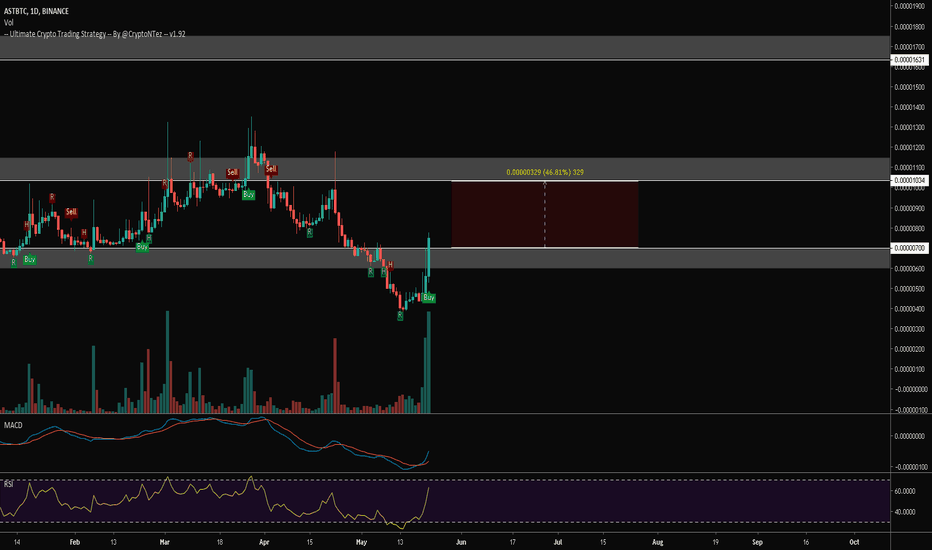The height and width of the screenshot is (550, 932).
Task: Click the Sell marker in late March
Action: point(232,172)
